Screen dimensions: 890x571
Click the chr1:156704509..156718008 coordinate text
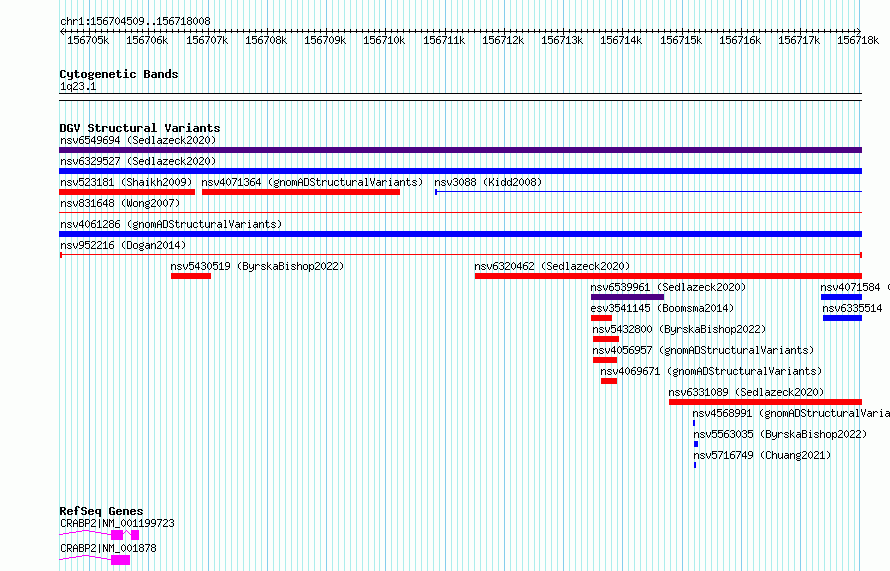(x=135, y=21)
